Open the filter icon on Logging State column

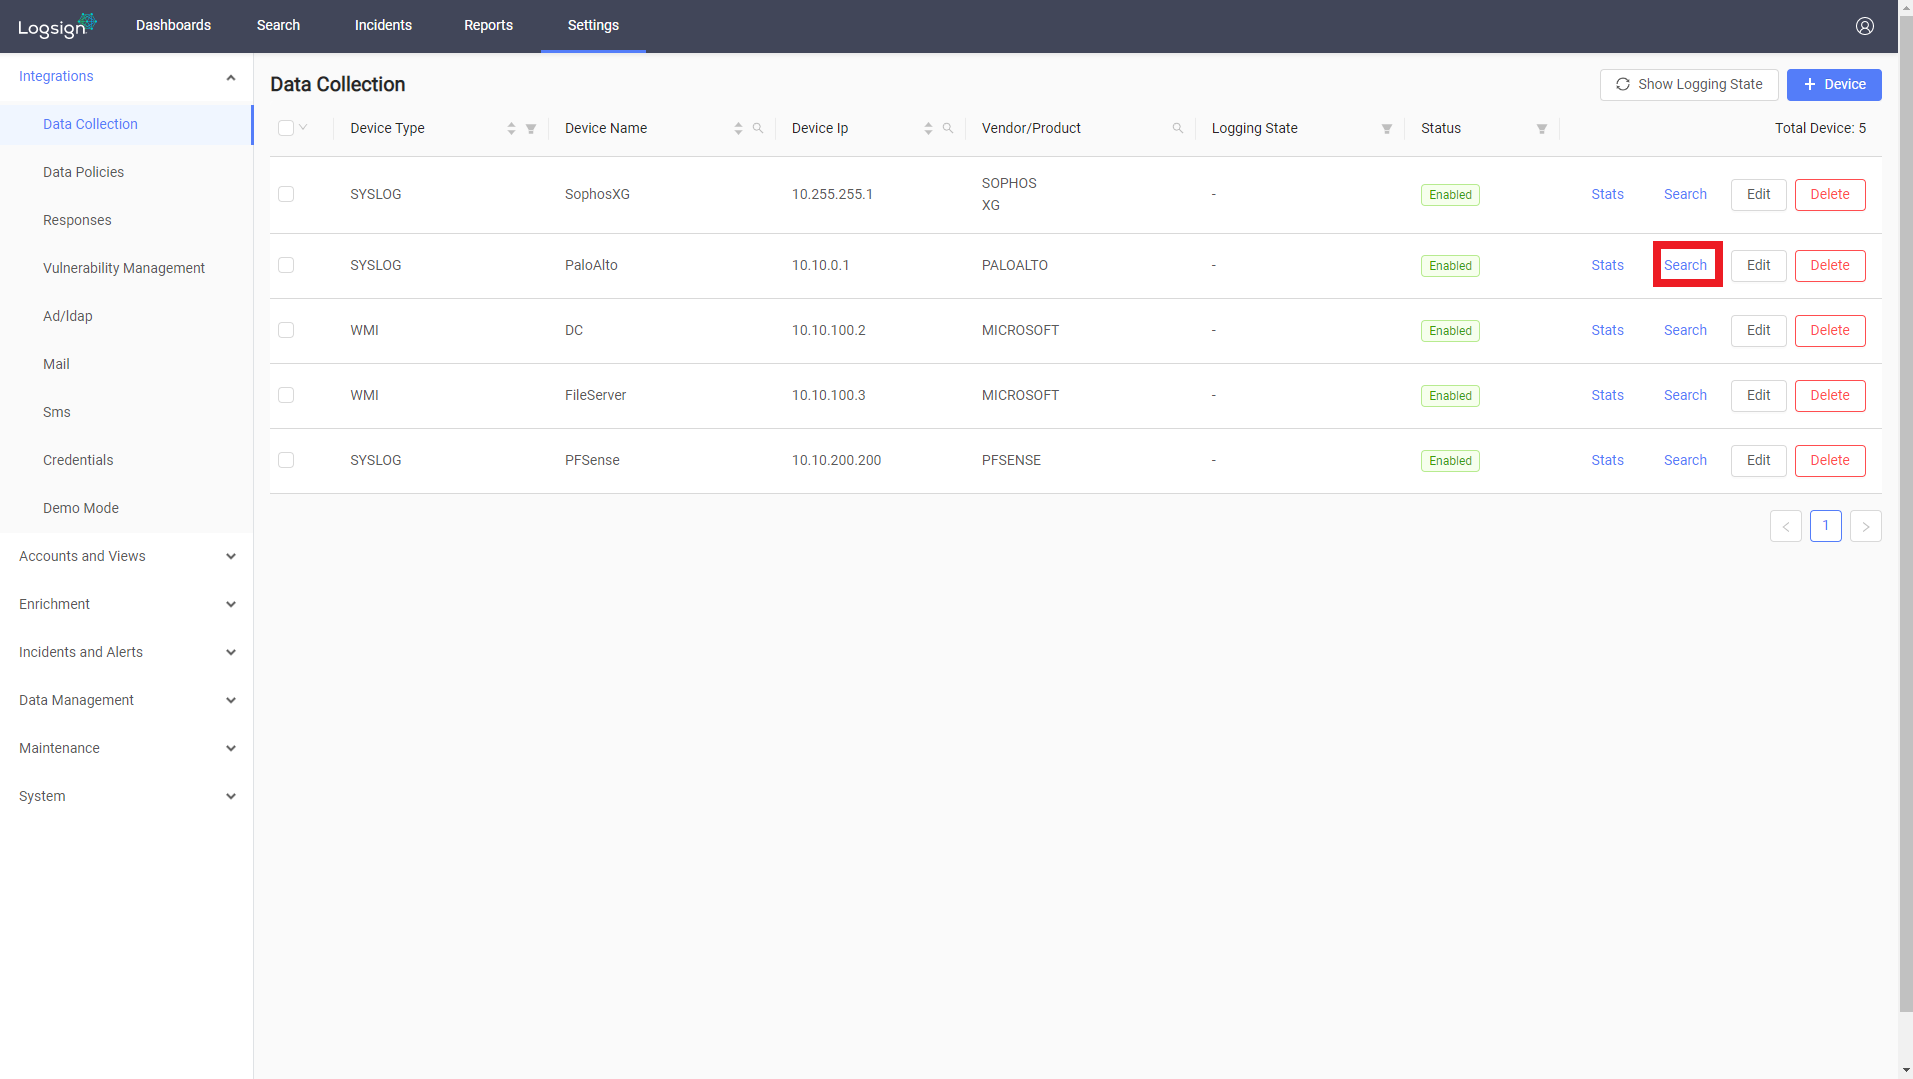tap(1386, 128)
